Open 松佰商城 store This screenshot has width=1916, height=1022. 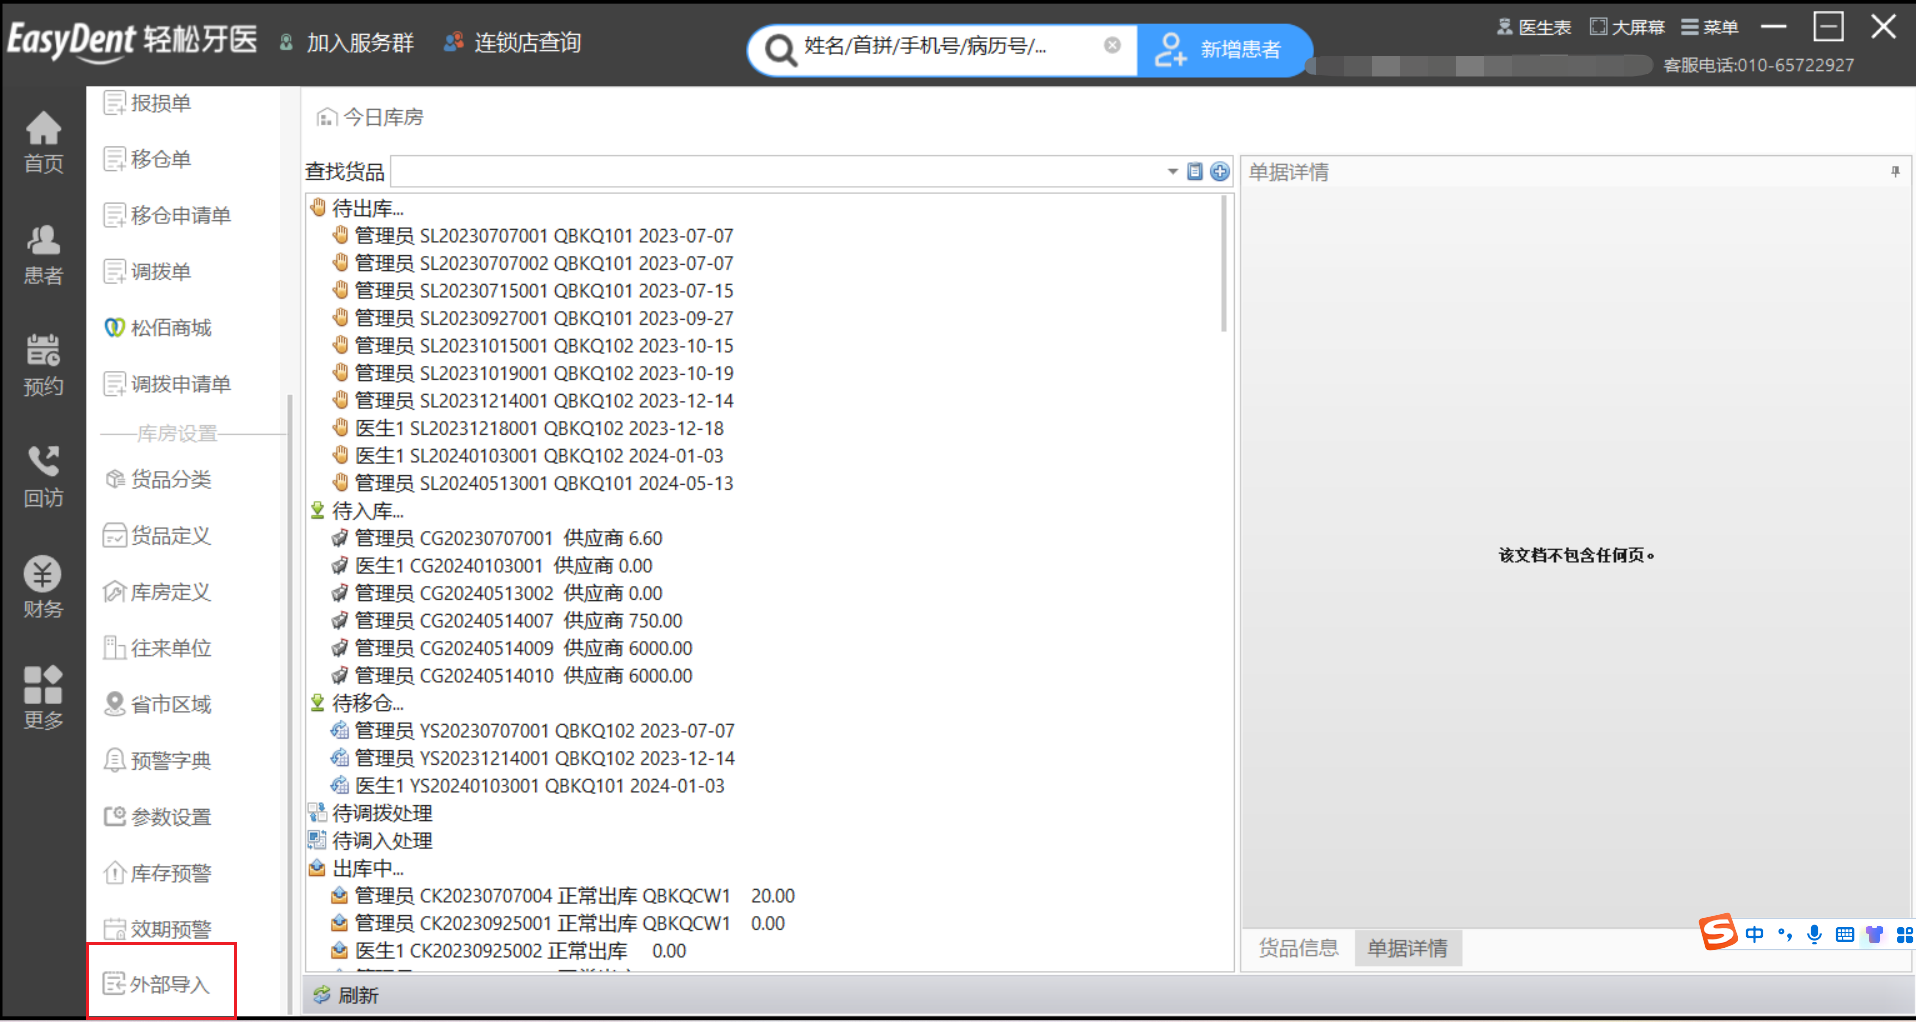158,327
